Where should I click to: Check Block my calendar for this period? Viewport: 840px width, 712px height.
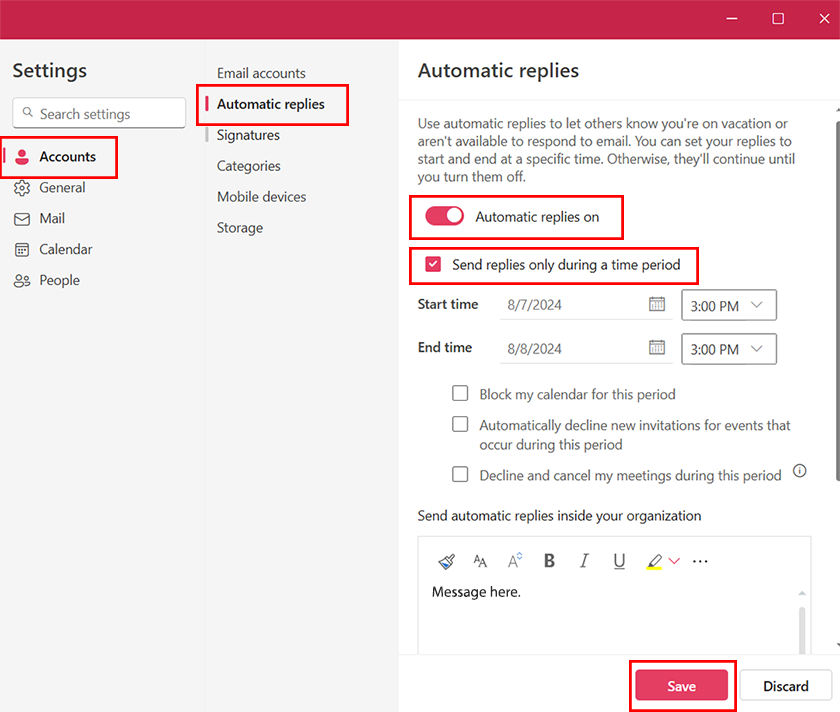coord(460,393)
